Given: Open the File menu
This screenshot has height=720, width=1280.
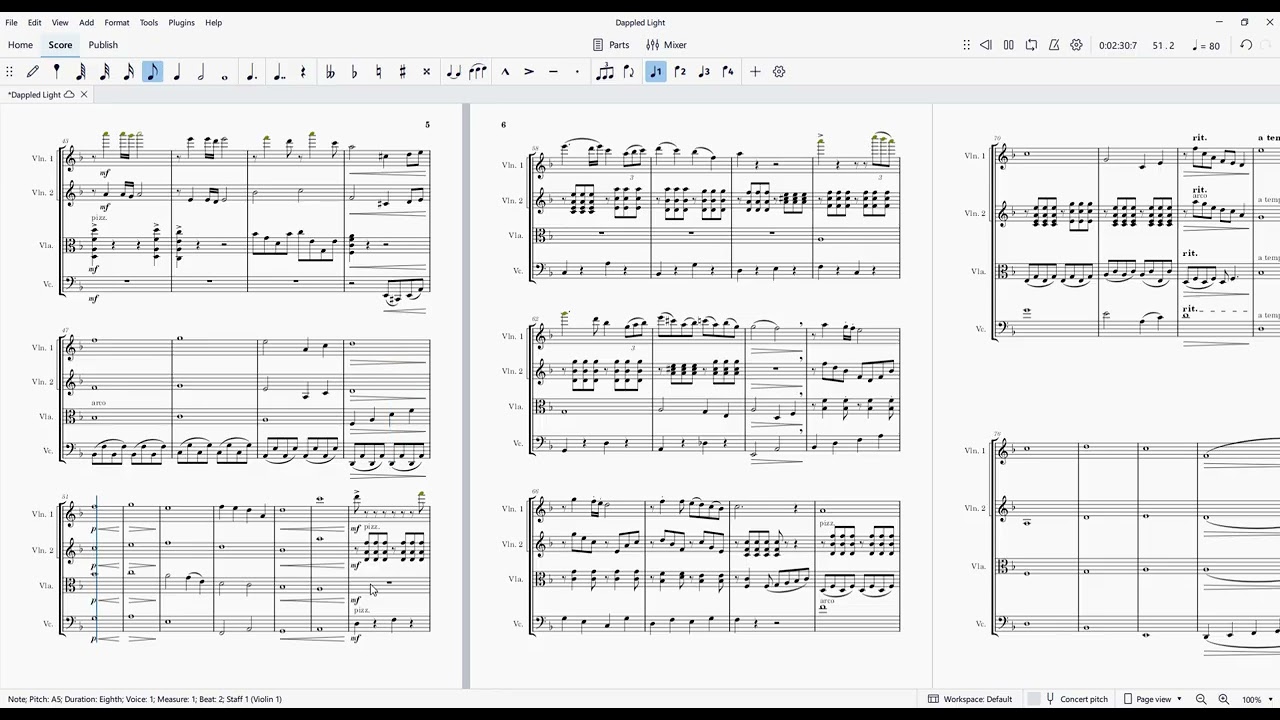Looking at the screenshot, I should 11,22.
